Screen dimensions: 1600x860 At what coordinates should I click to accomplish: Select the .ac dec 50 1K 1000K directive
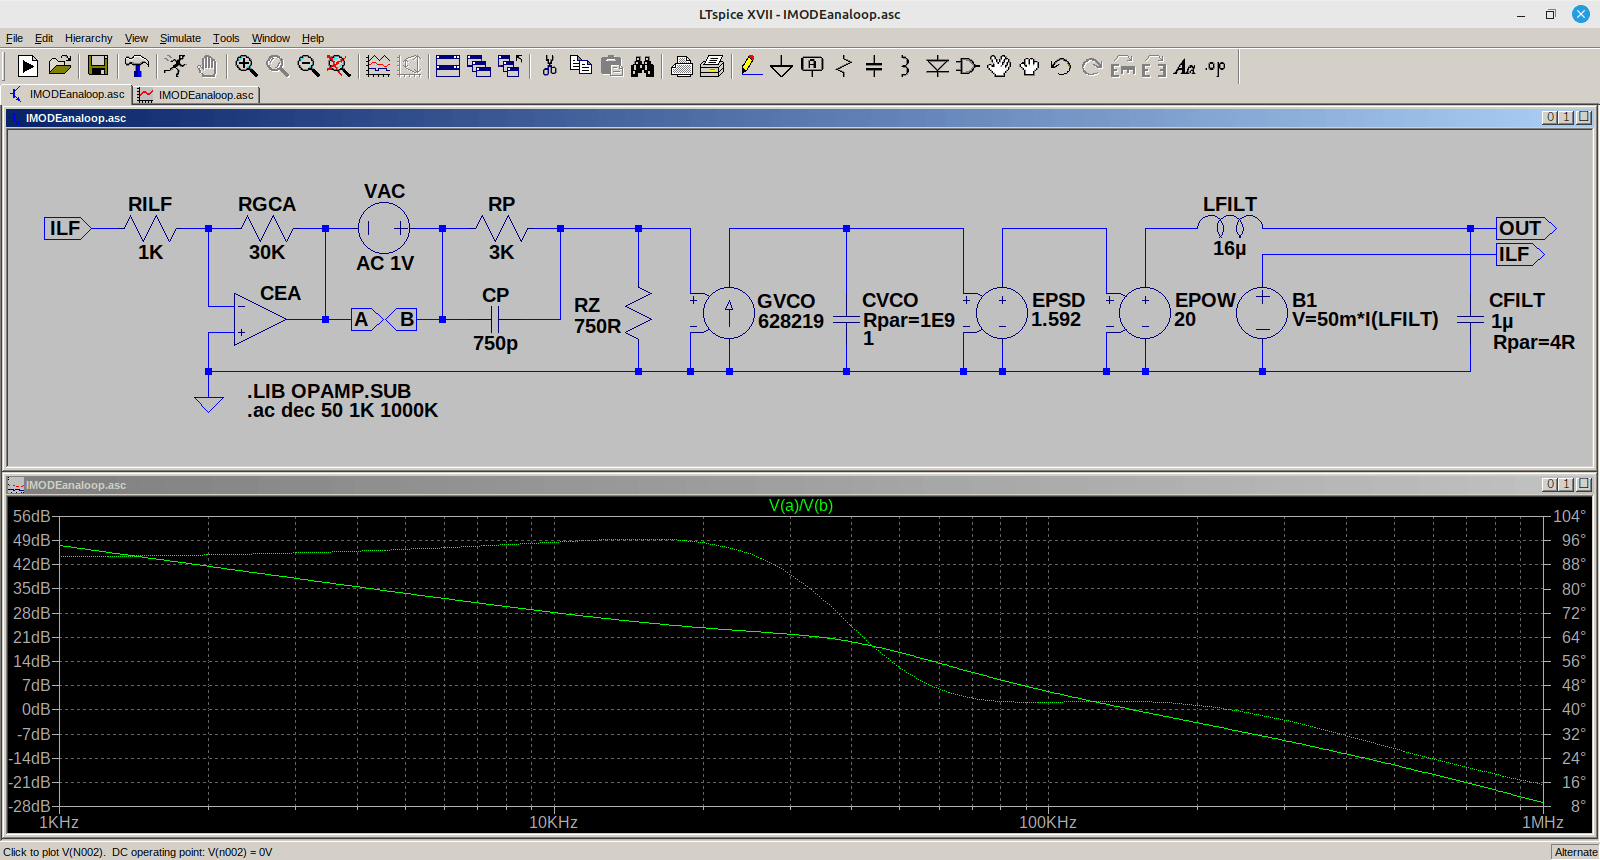343,410
